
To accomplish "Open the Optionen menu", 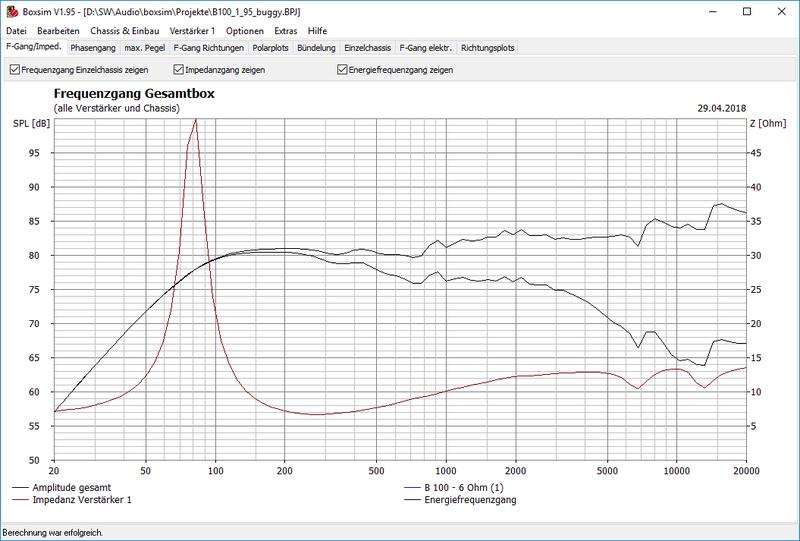I will [x=245, y=31].
